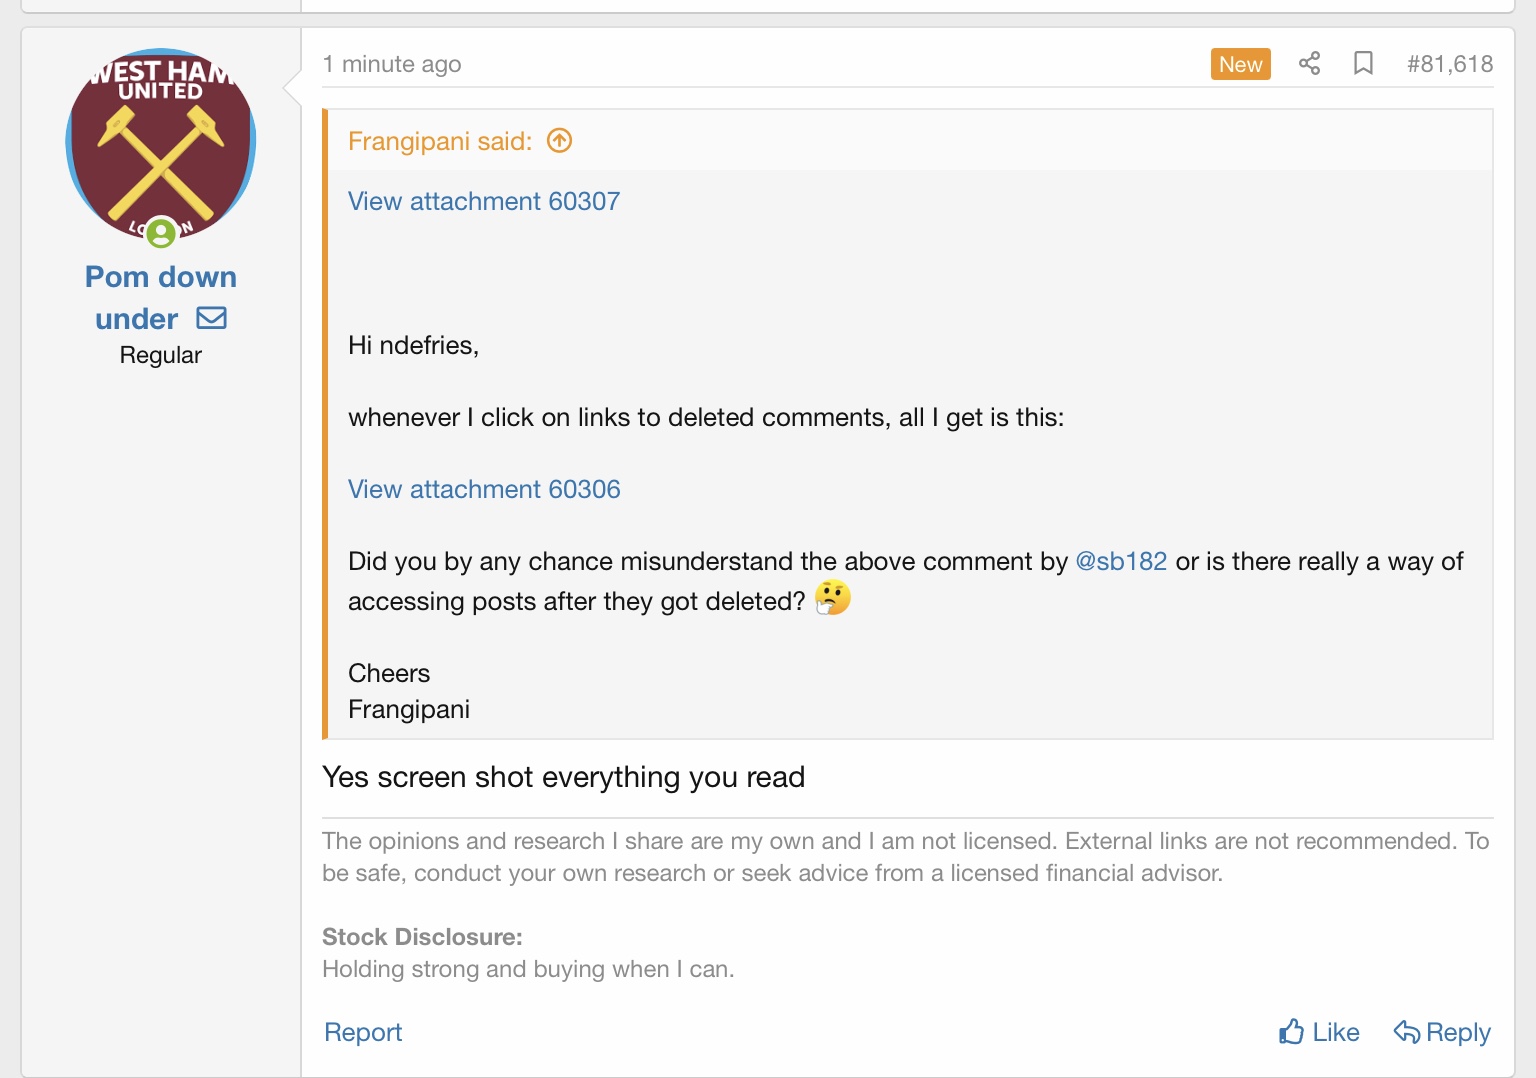The image size is (1536, 1078).
Task: Click the Reply text button
Action: coord(1458,1032)
